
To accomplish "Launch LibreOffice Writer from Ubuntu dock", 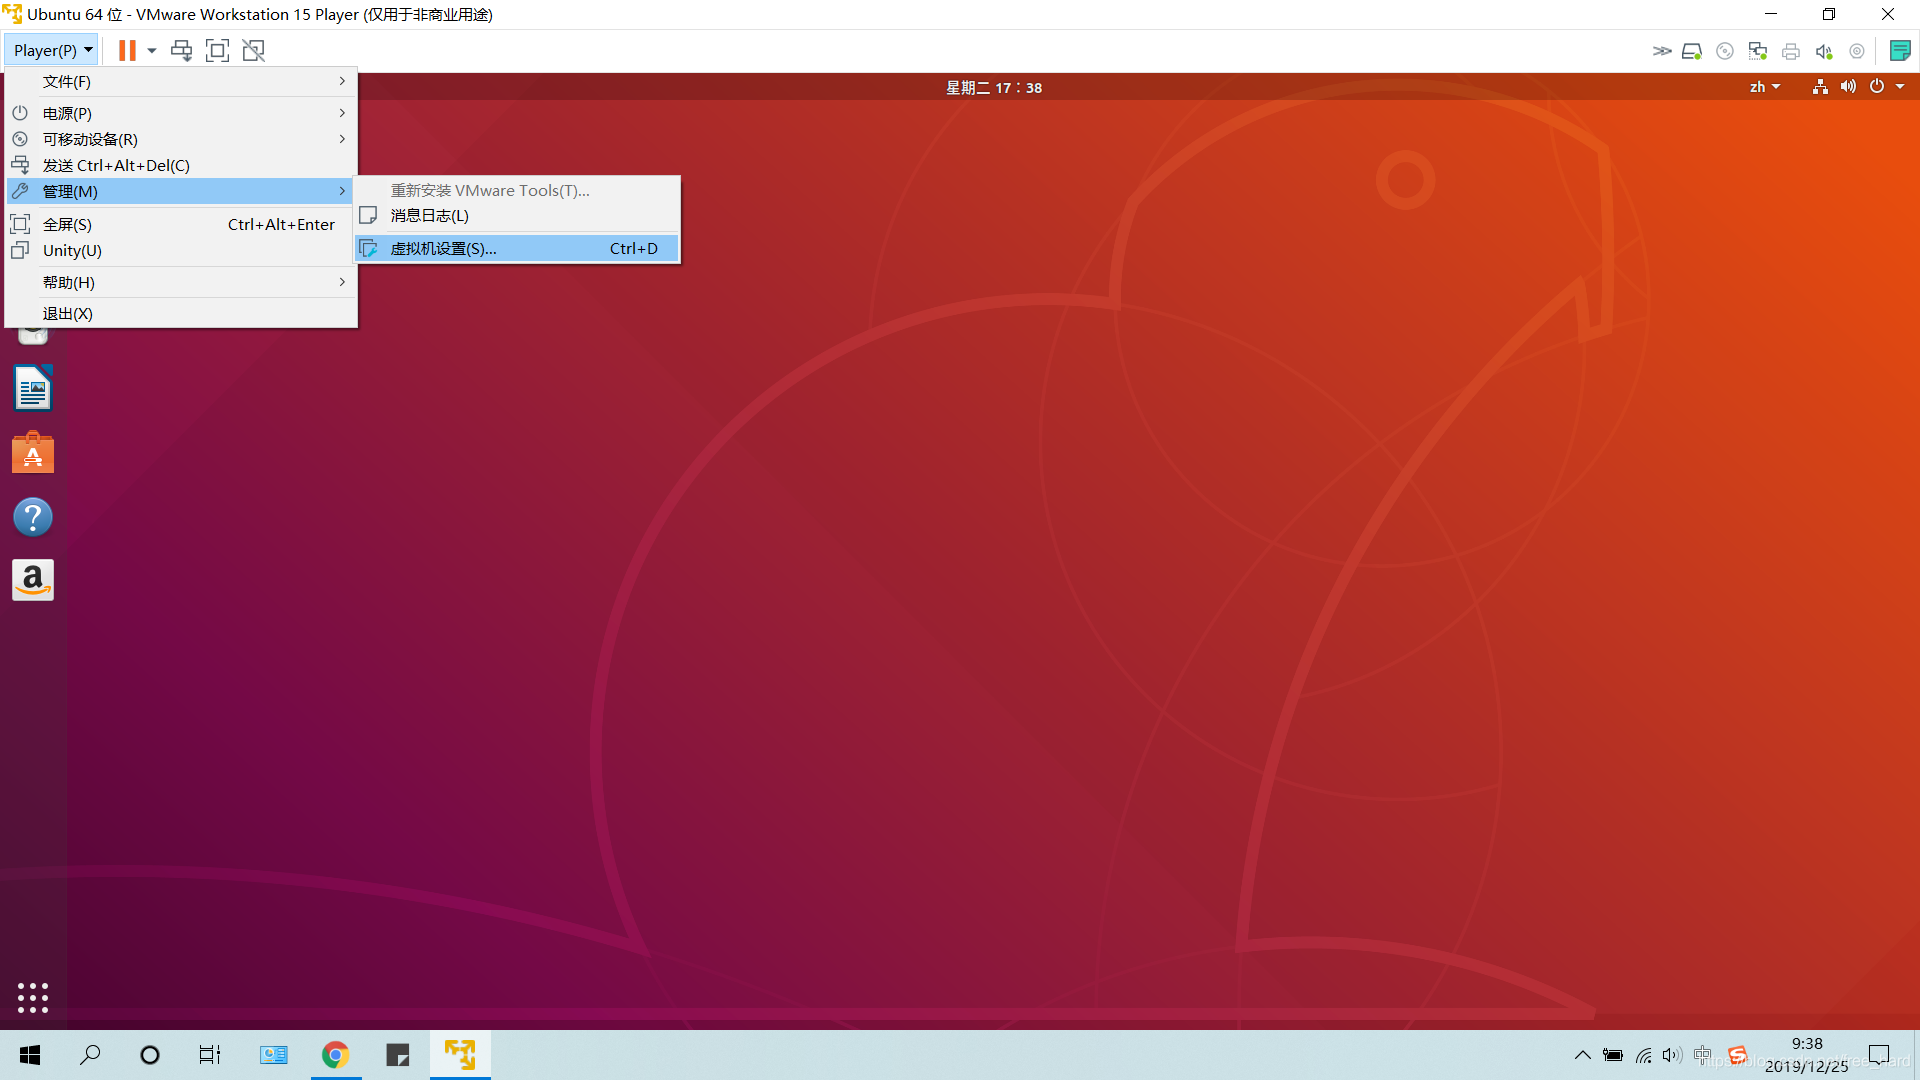I will tap(33, 388).
